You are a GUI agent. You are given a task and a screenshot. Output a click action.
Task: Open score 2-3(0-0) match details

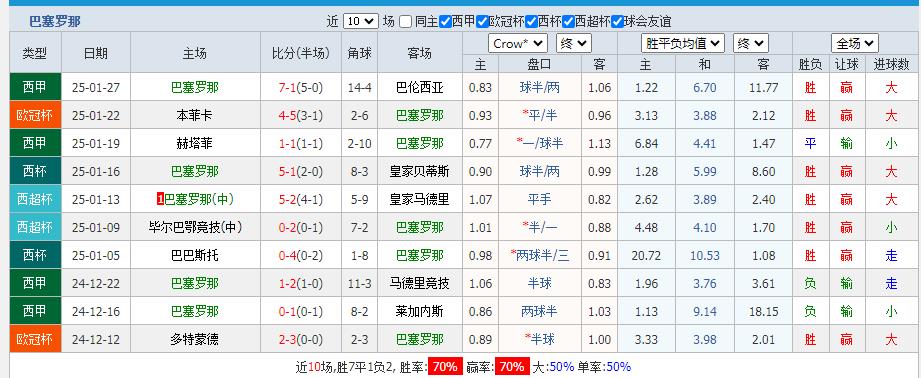point(301,339)
